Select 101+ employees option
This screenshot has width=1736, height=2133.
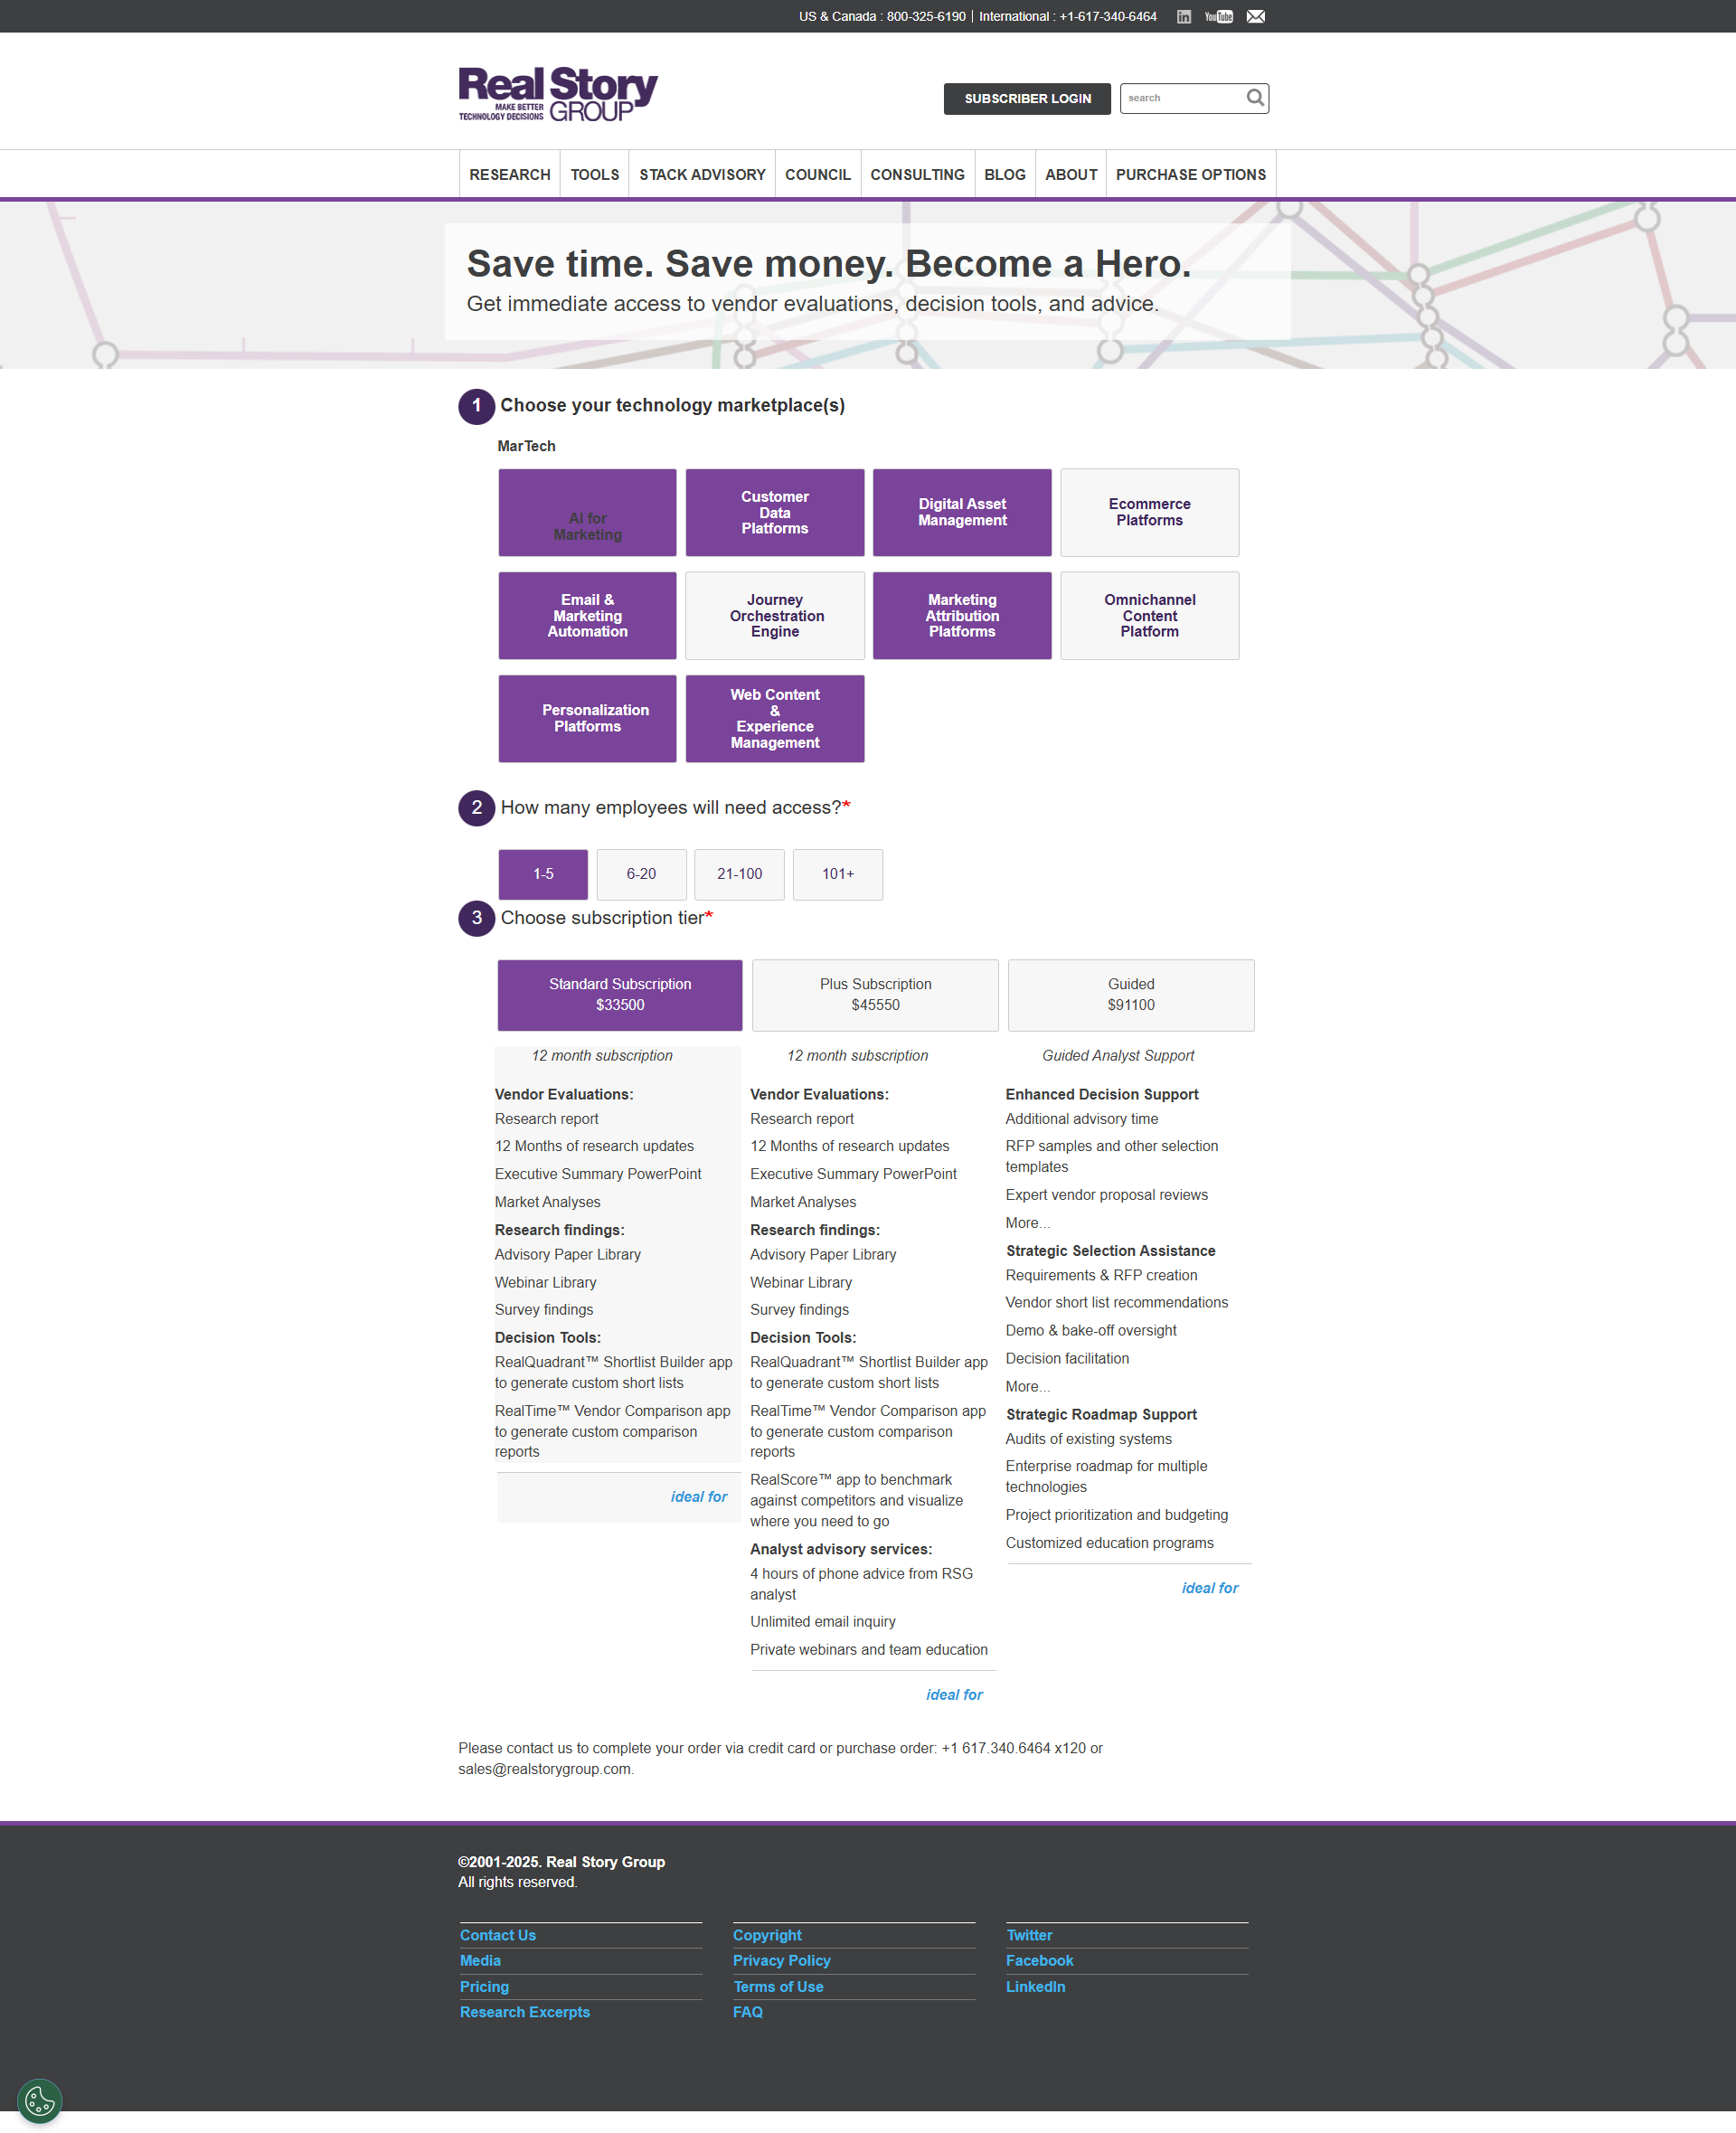click(837, 874)
